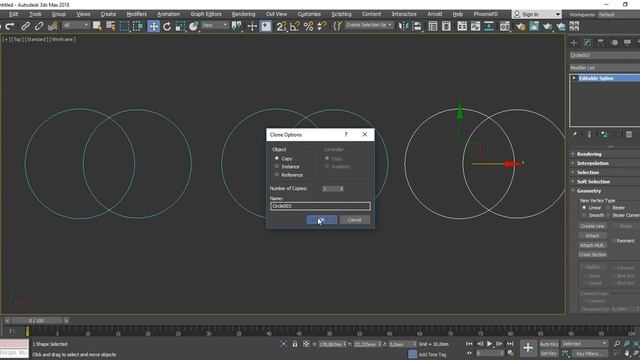
Task: Open the Tools menu
Action: click(35, 14)
